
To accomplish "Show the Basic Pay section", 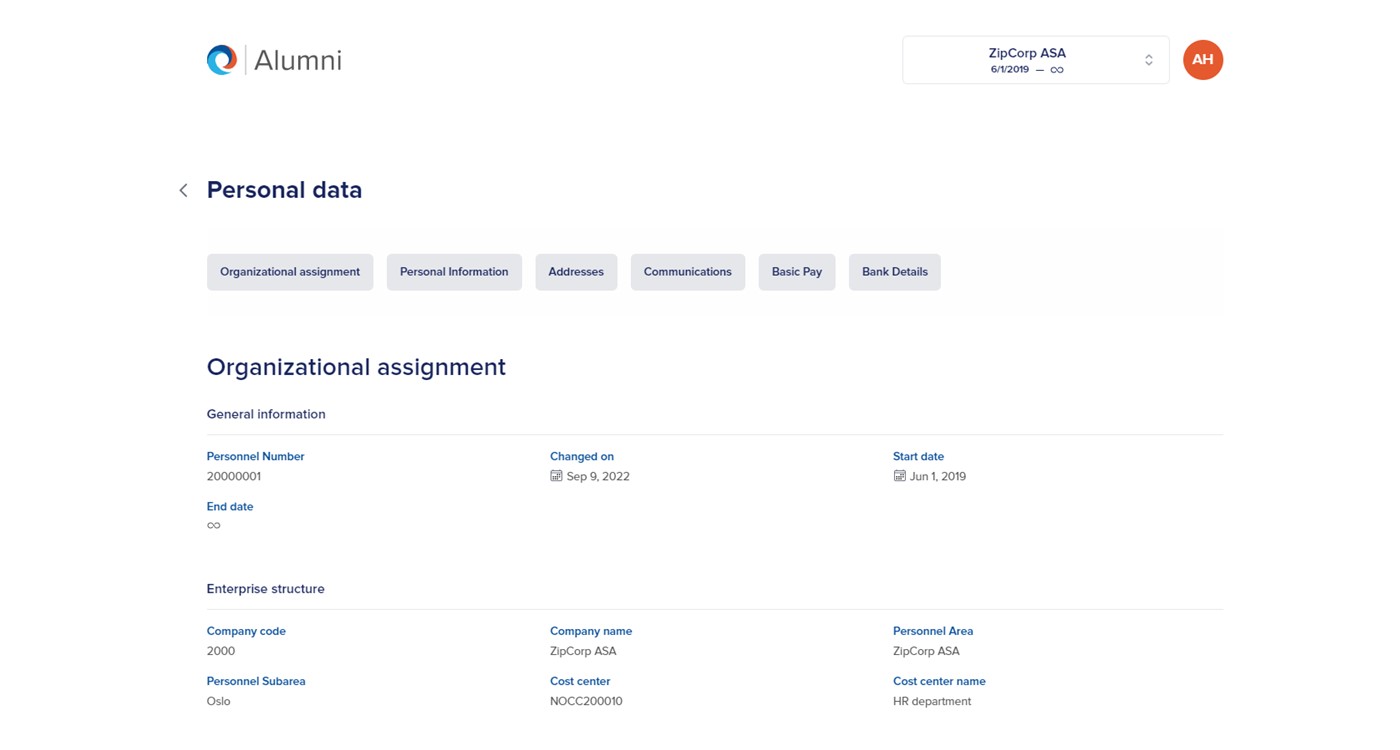I will pyautogui.click(x=796, y=272).
